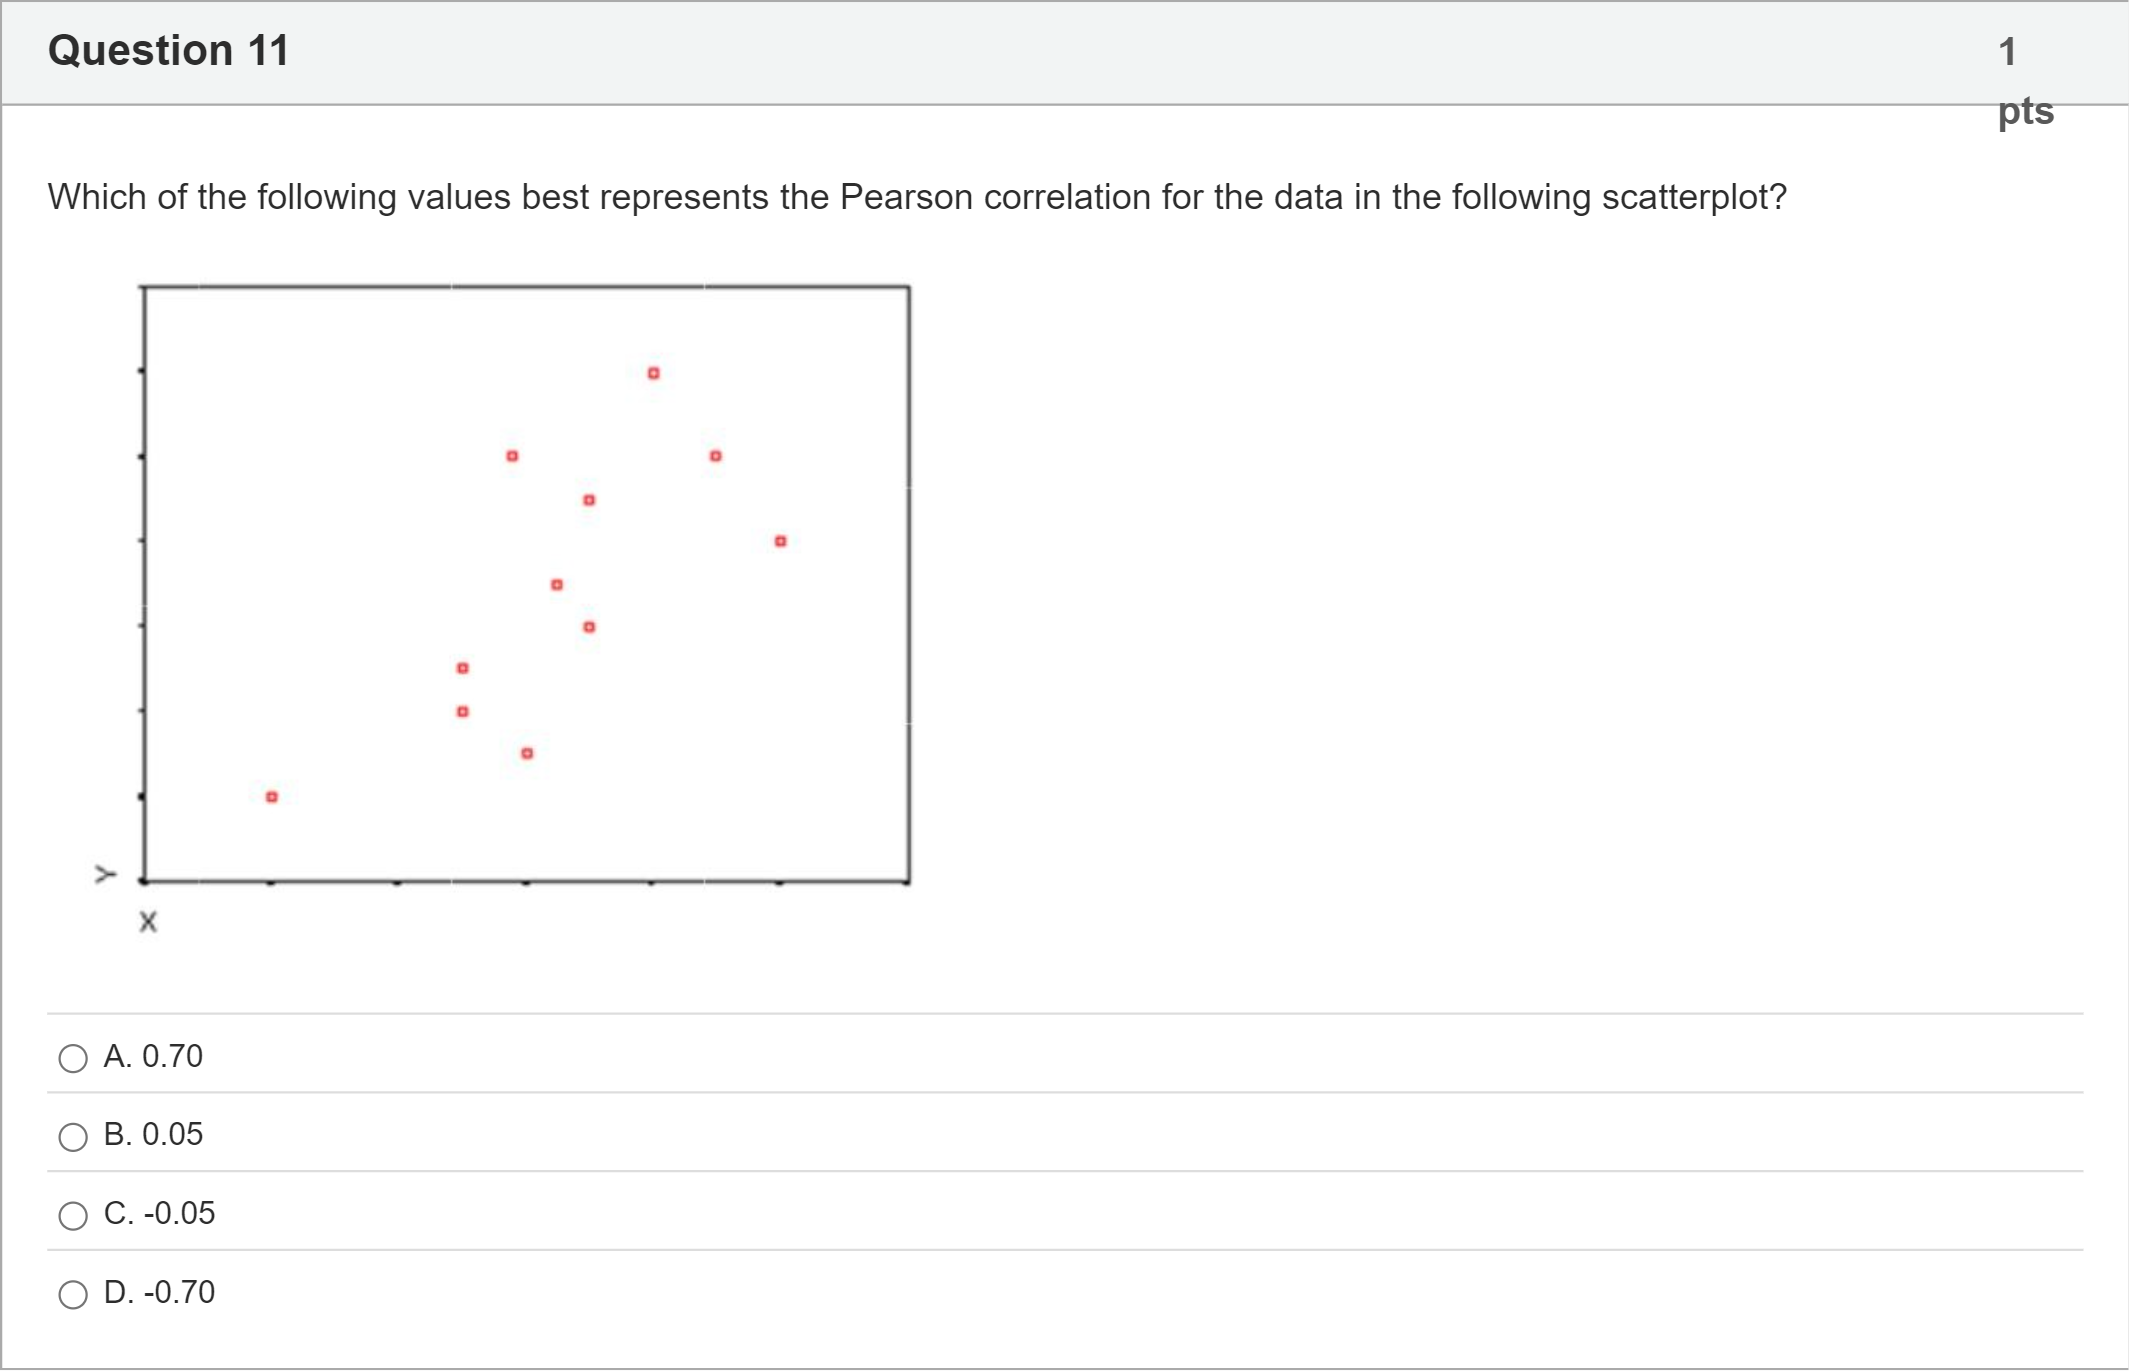The height and width of the screenshot is (1371, 2129).
Task: Click the highest red data point in scatterplot
Action: point(653,374)
